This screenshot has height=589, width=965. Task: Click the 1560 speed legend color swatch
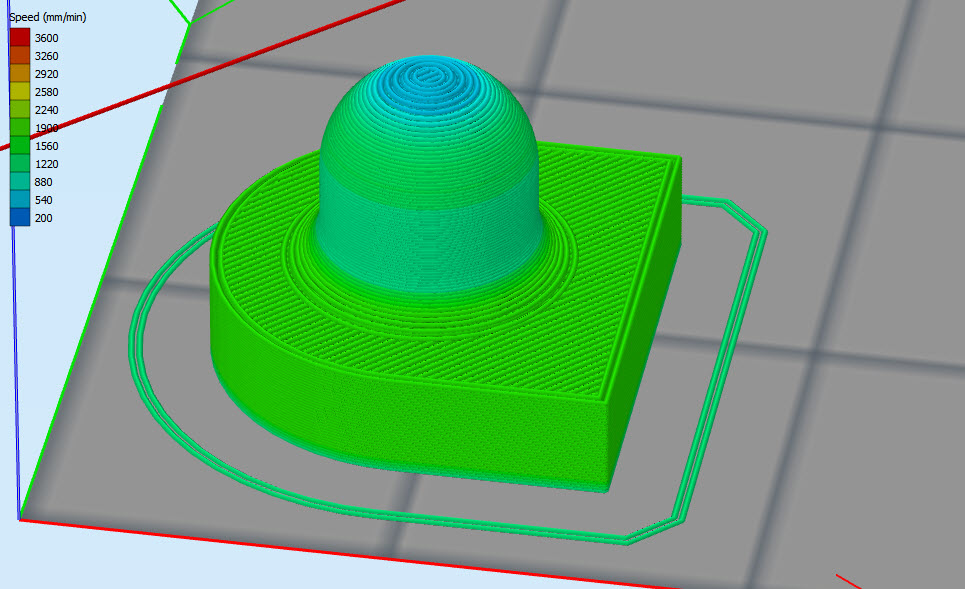(x=20, y=146)
